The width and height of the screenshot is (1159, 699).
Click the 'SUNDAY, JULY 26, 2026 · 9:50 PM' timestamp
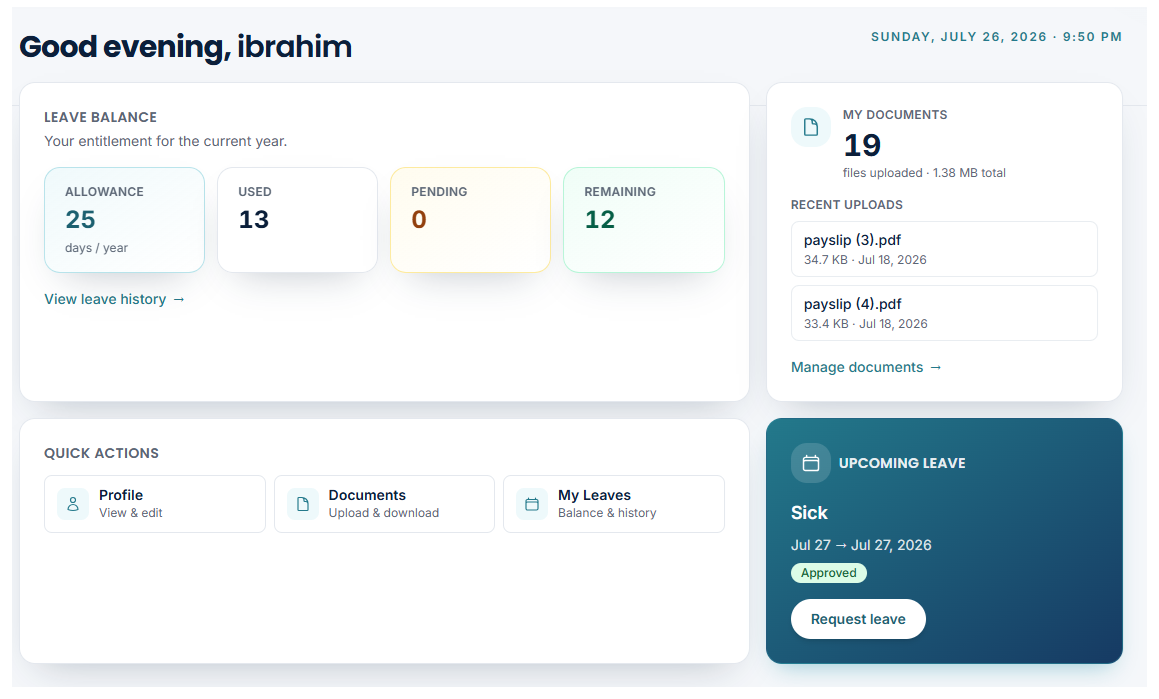(x=996, y=37)
